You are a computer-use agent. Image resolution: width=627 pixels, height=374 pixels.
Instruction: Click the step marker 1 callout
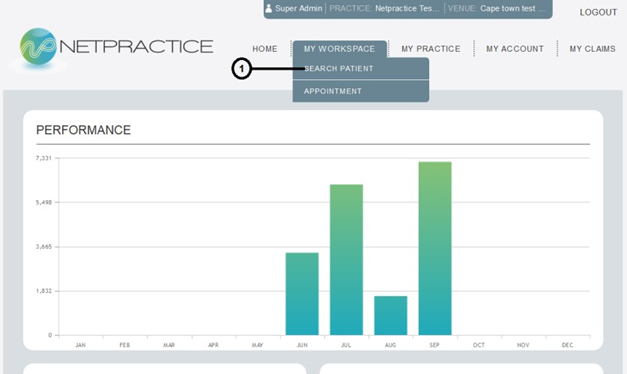click(241, 69)
